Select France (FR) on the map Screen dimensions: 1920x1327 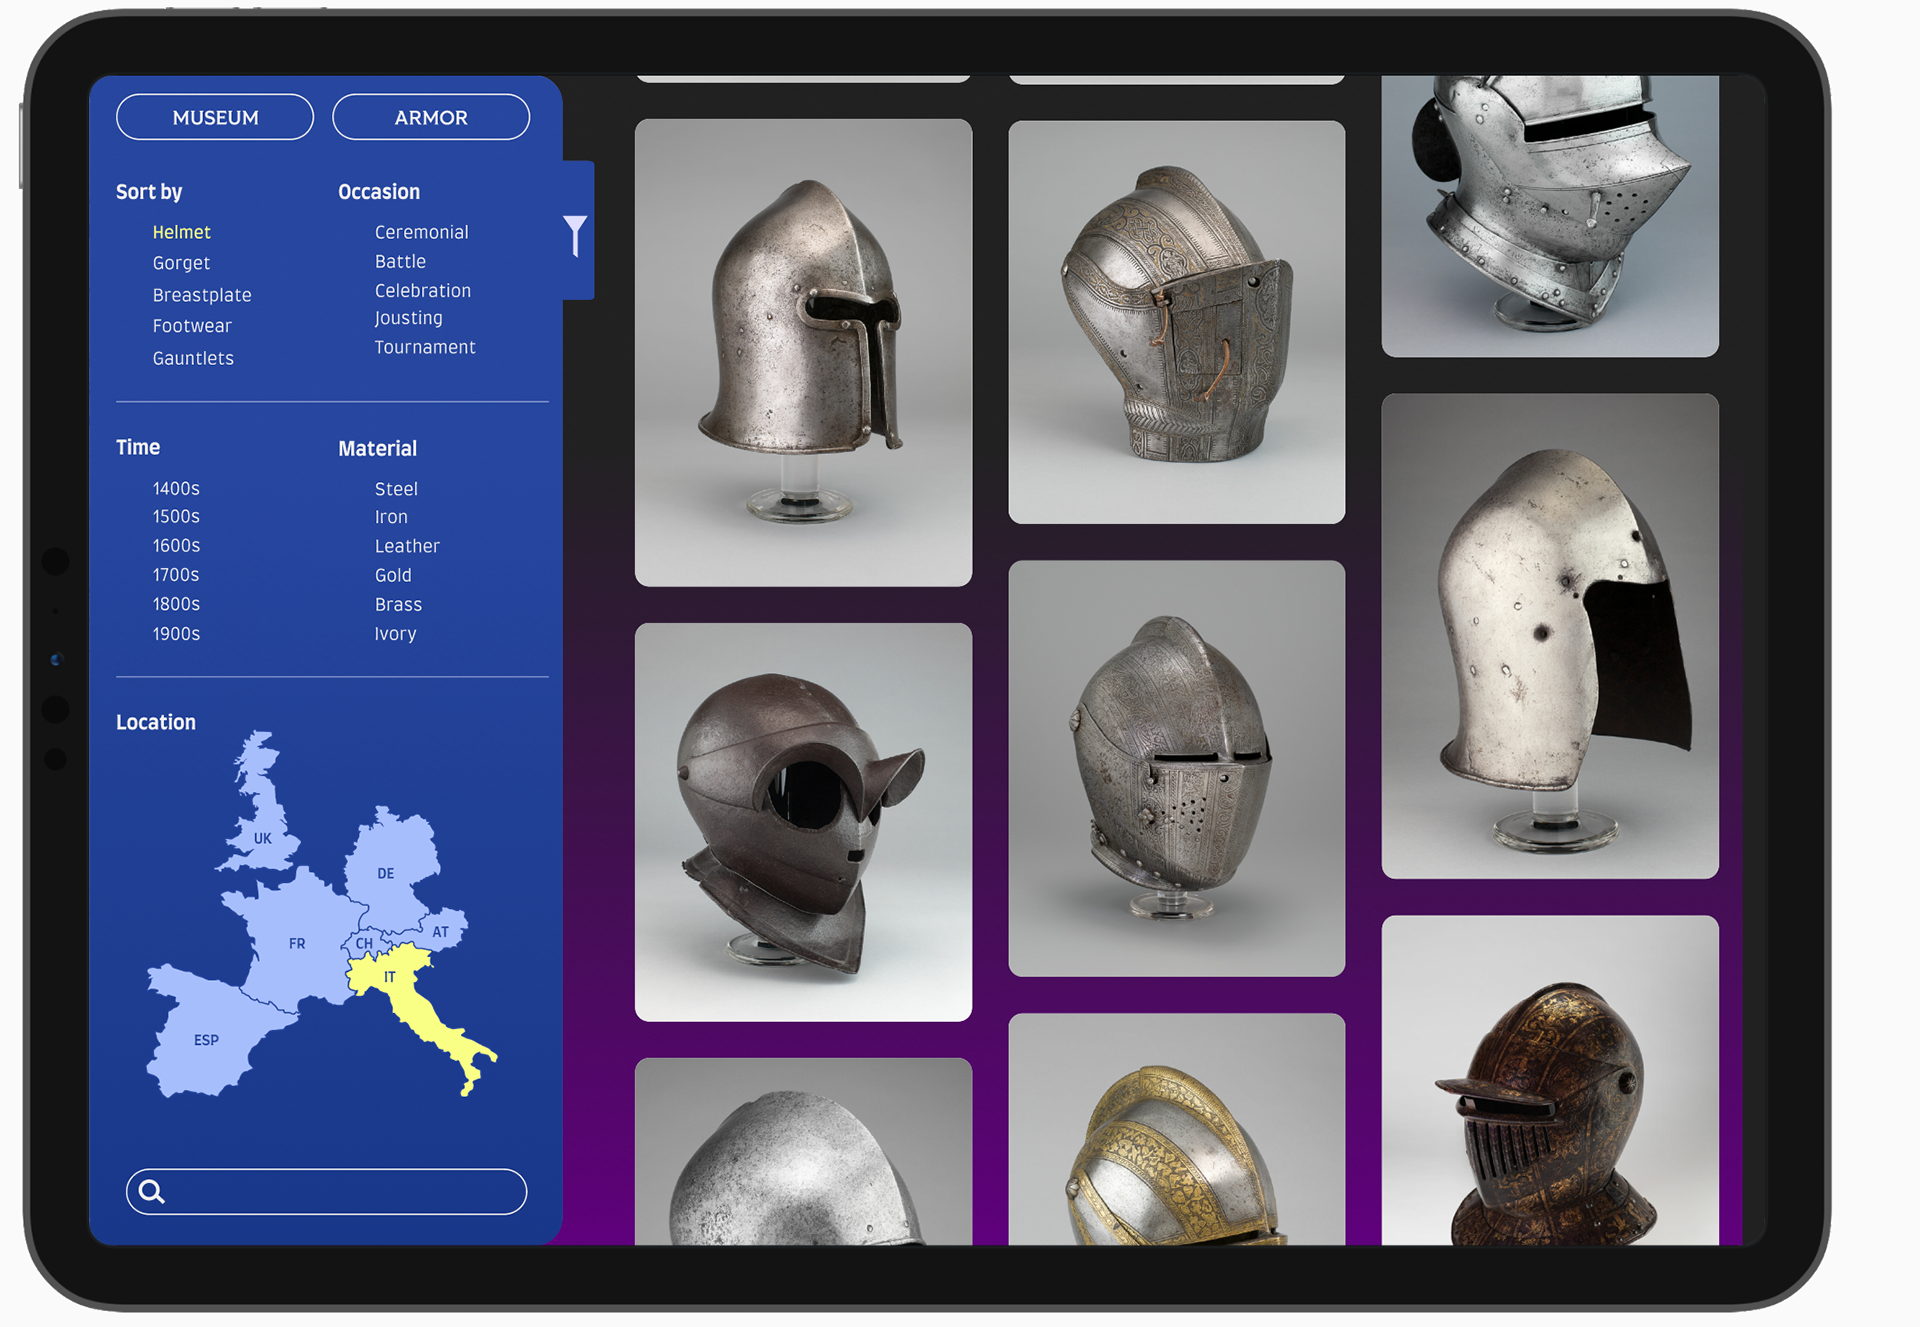(x=296, y=943)
